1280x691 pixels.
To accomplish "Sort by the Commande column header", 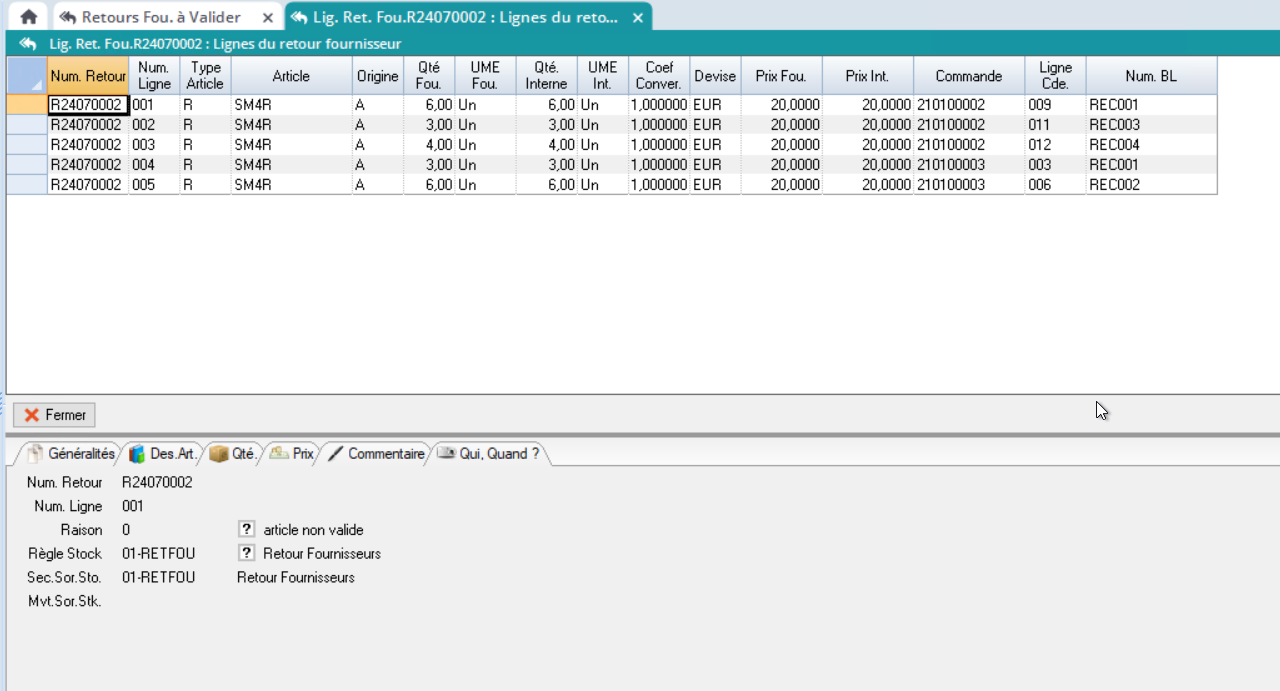I will 968,76.
